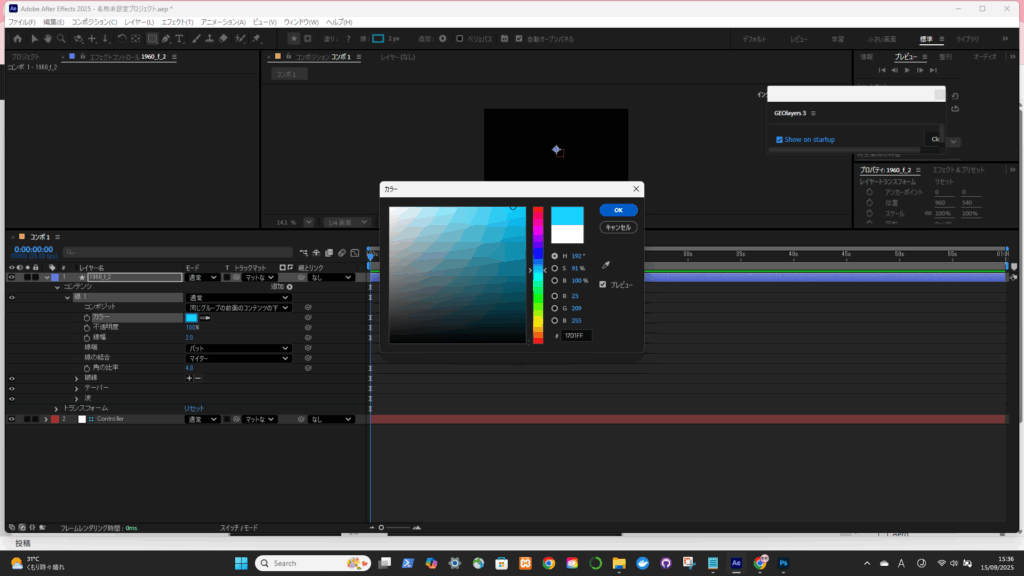This screenshot has height=576, width=1024.
Task: Click OK in the color dialog
Action: click(618, 210)
